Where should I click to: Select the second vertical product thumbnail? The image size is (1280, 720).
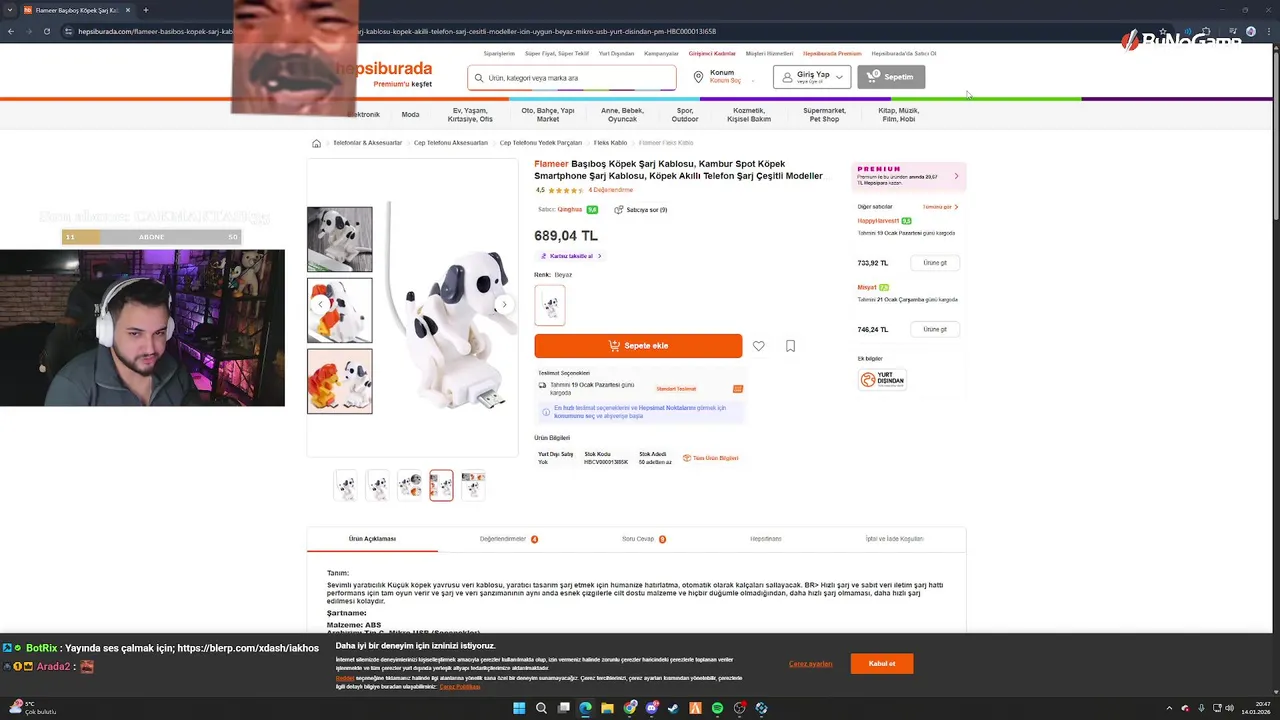pyautogui.click(x=340, y=310)
